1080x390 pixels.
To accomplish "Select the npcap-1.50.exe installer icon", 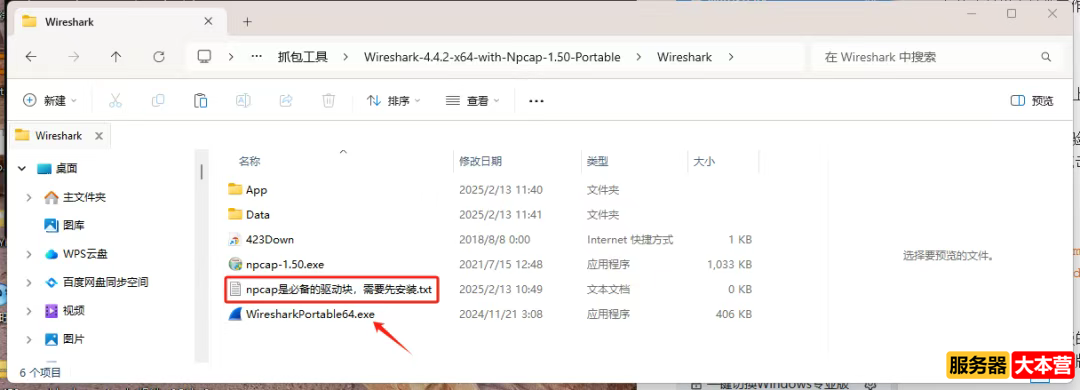I will pos(236,264).
